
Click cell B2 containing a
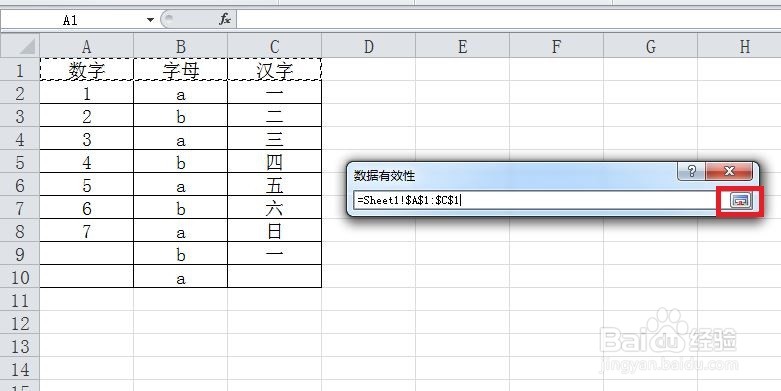point(181,93)
